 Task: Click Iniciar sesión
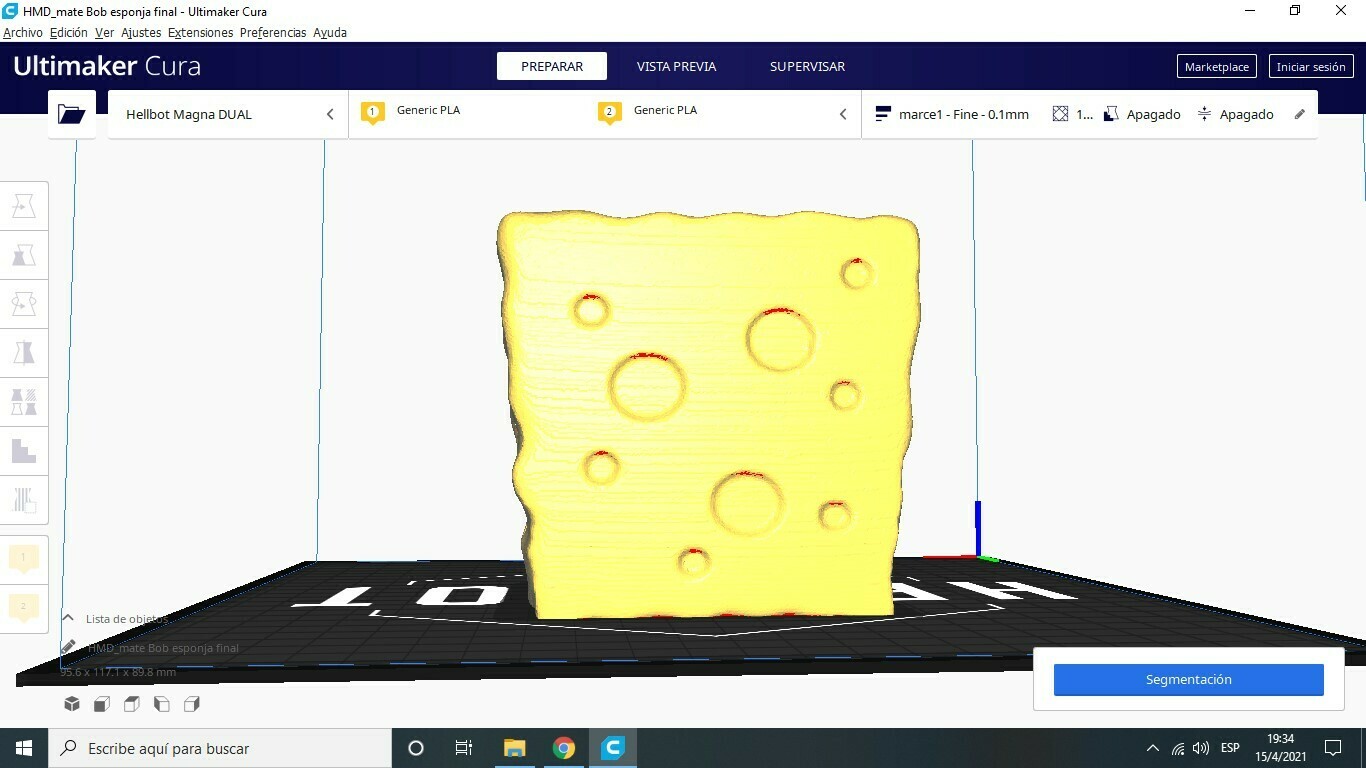1311,66
